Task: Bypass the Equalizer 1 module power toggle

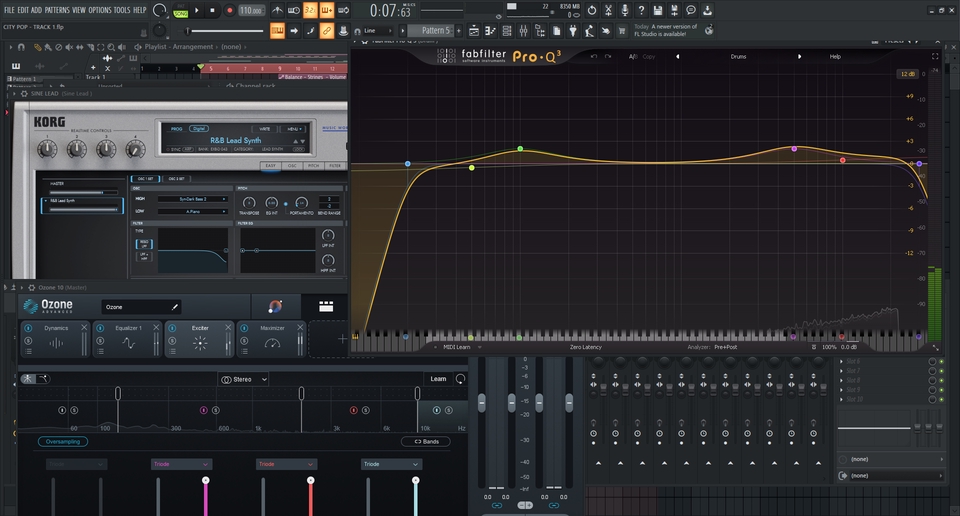Action: pyautogui.click(x=100, y=329)
